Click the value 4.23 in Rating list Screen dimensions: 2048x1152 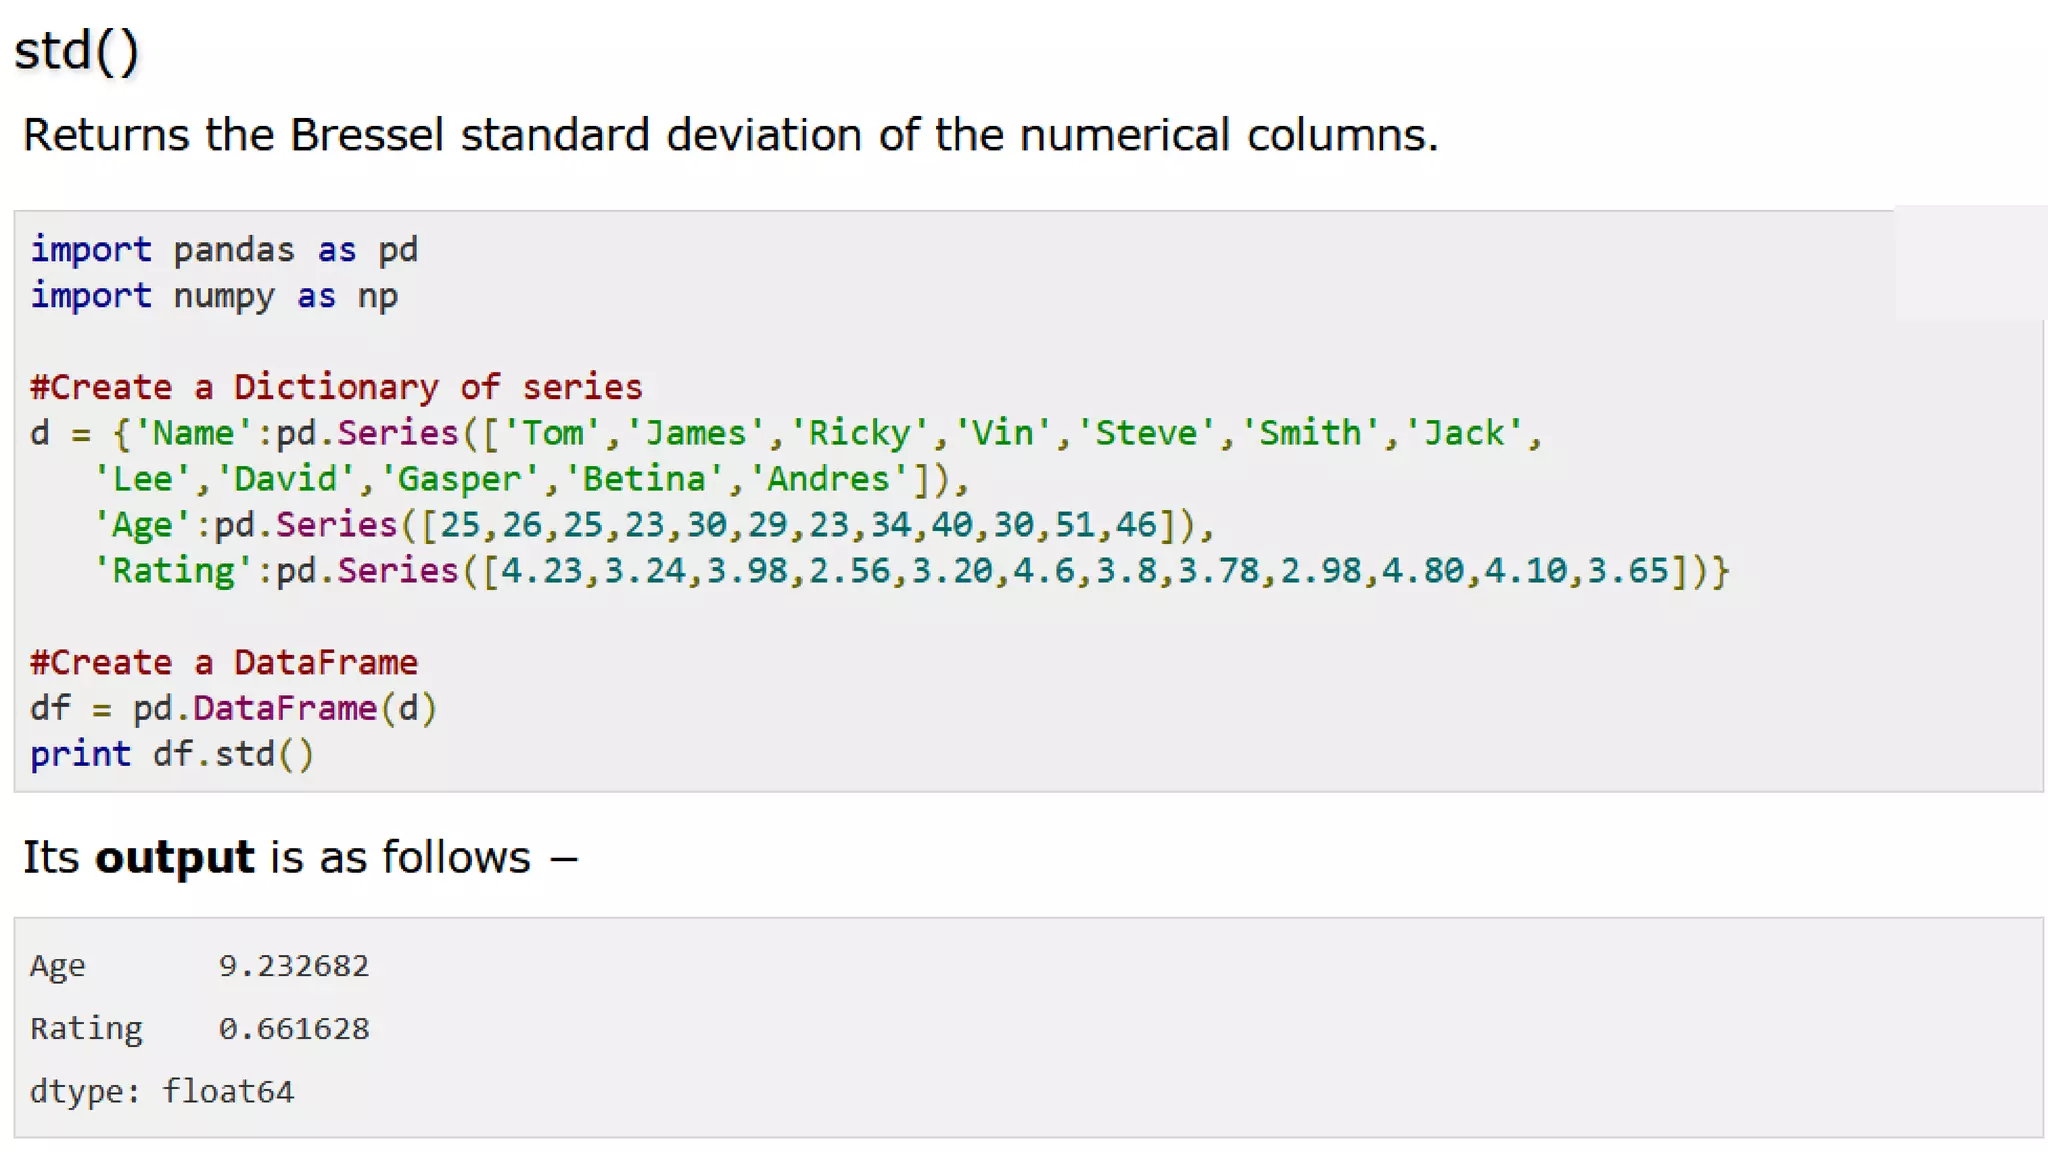(x=541, y=571)
